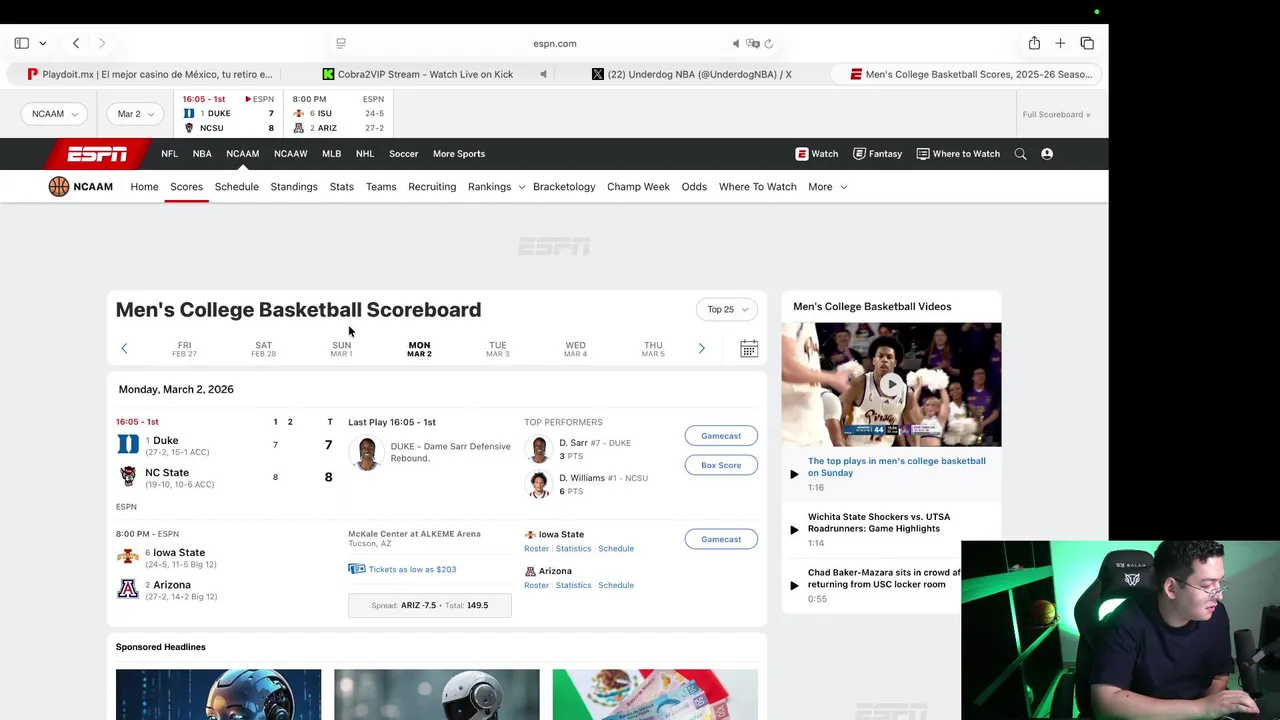
Task: Click NC State team logo in scoreboard
Action: tap(128, 477)
